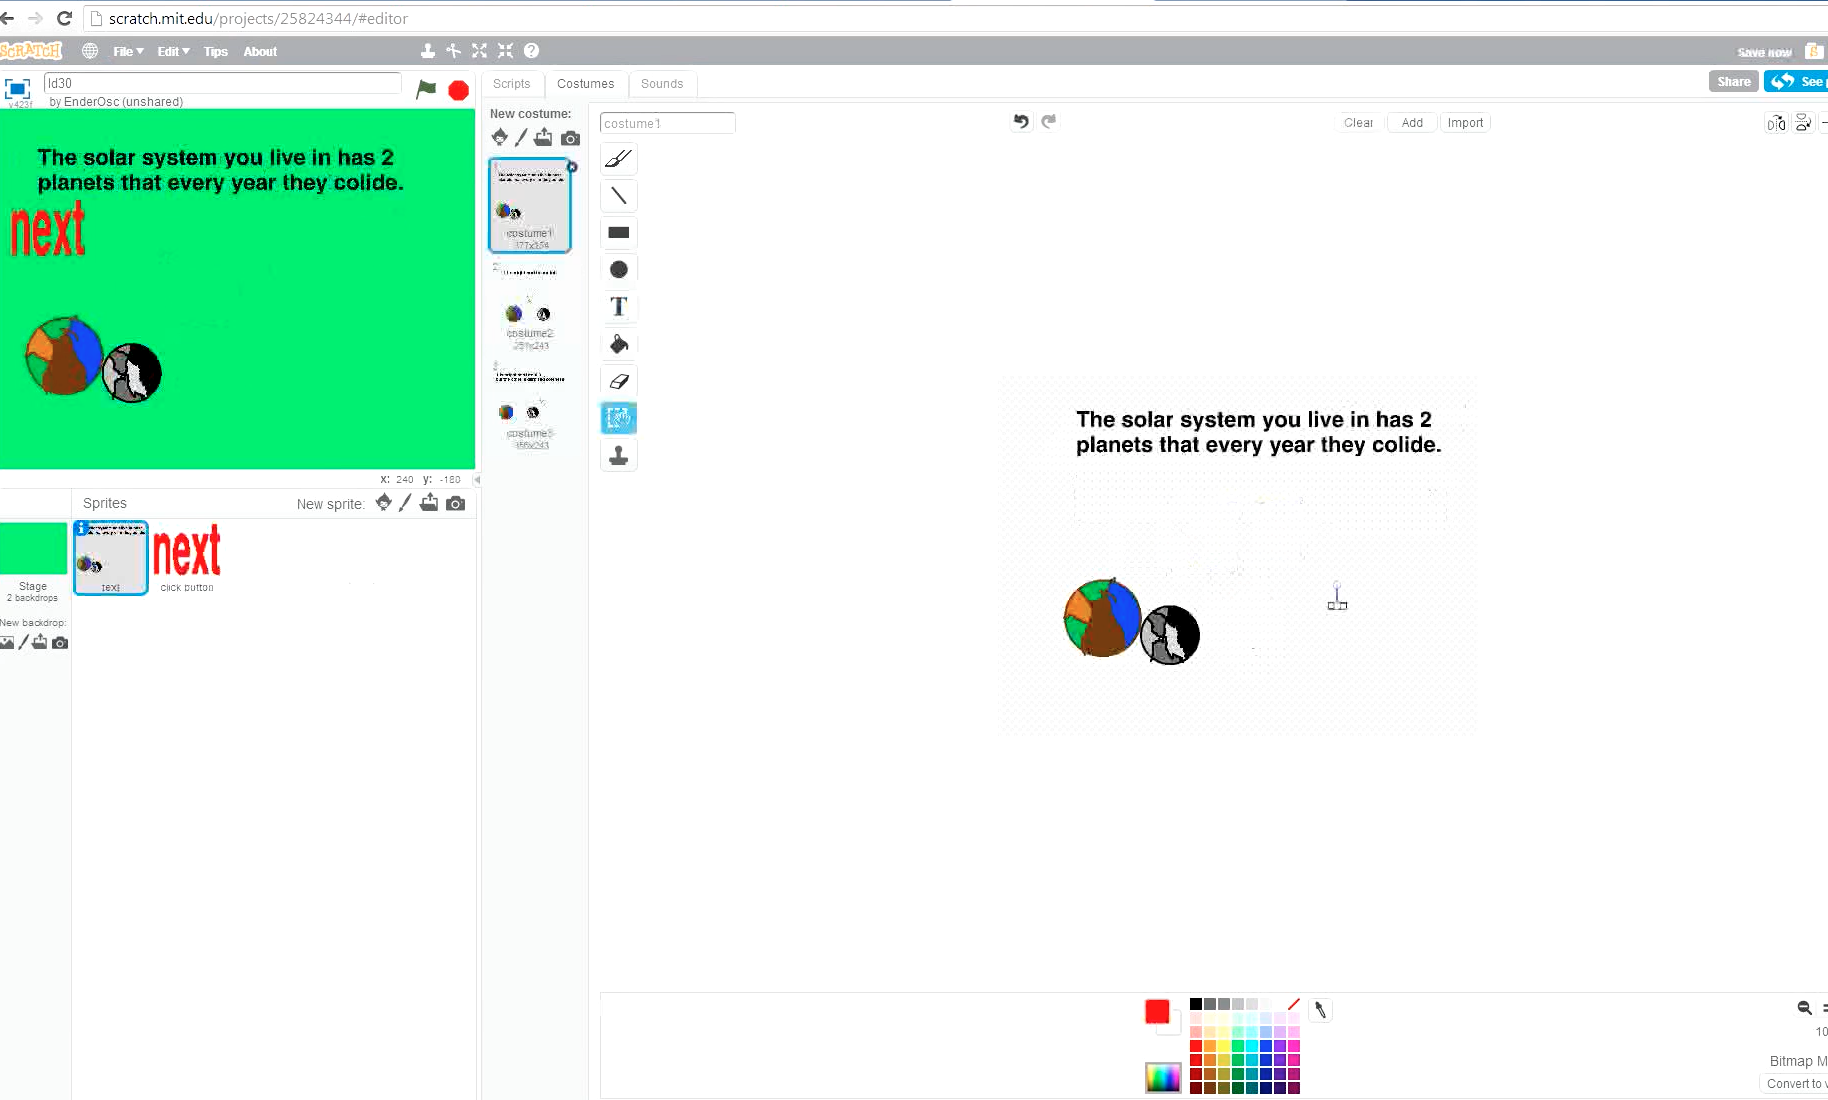Image resolution: width=1828 pixels, height=1100 pixels.
Task: Zoom out the paint canvas
Action: [1804, 1008]
